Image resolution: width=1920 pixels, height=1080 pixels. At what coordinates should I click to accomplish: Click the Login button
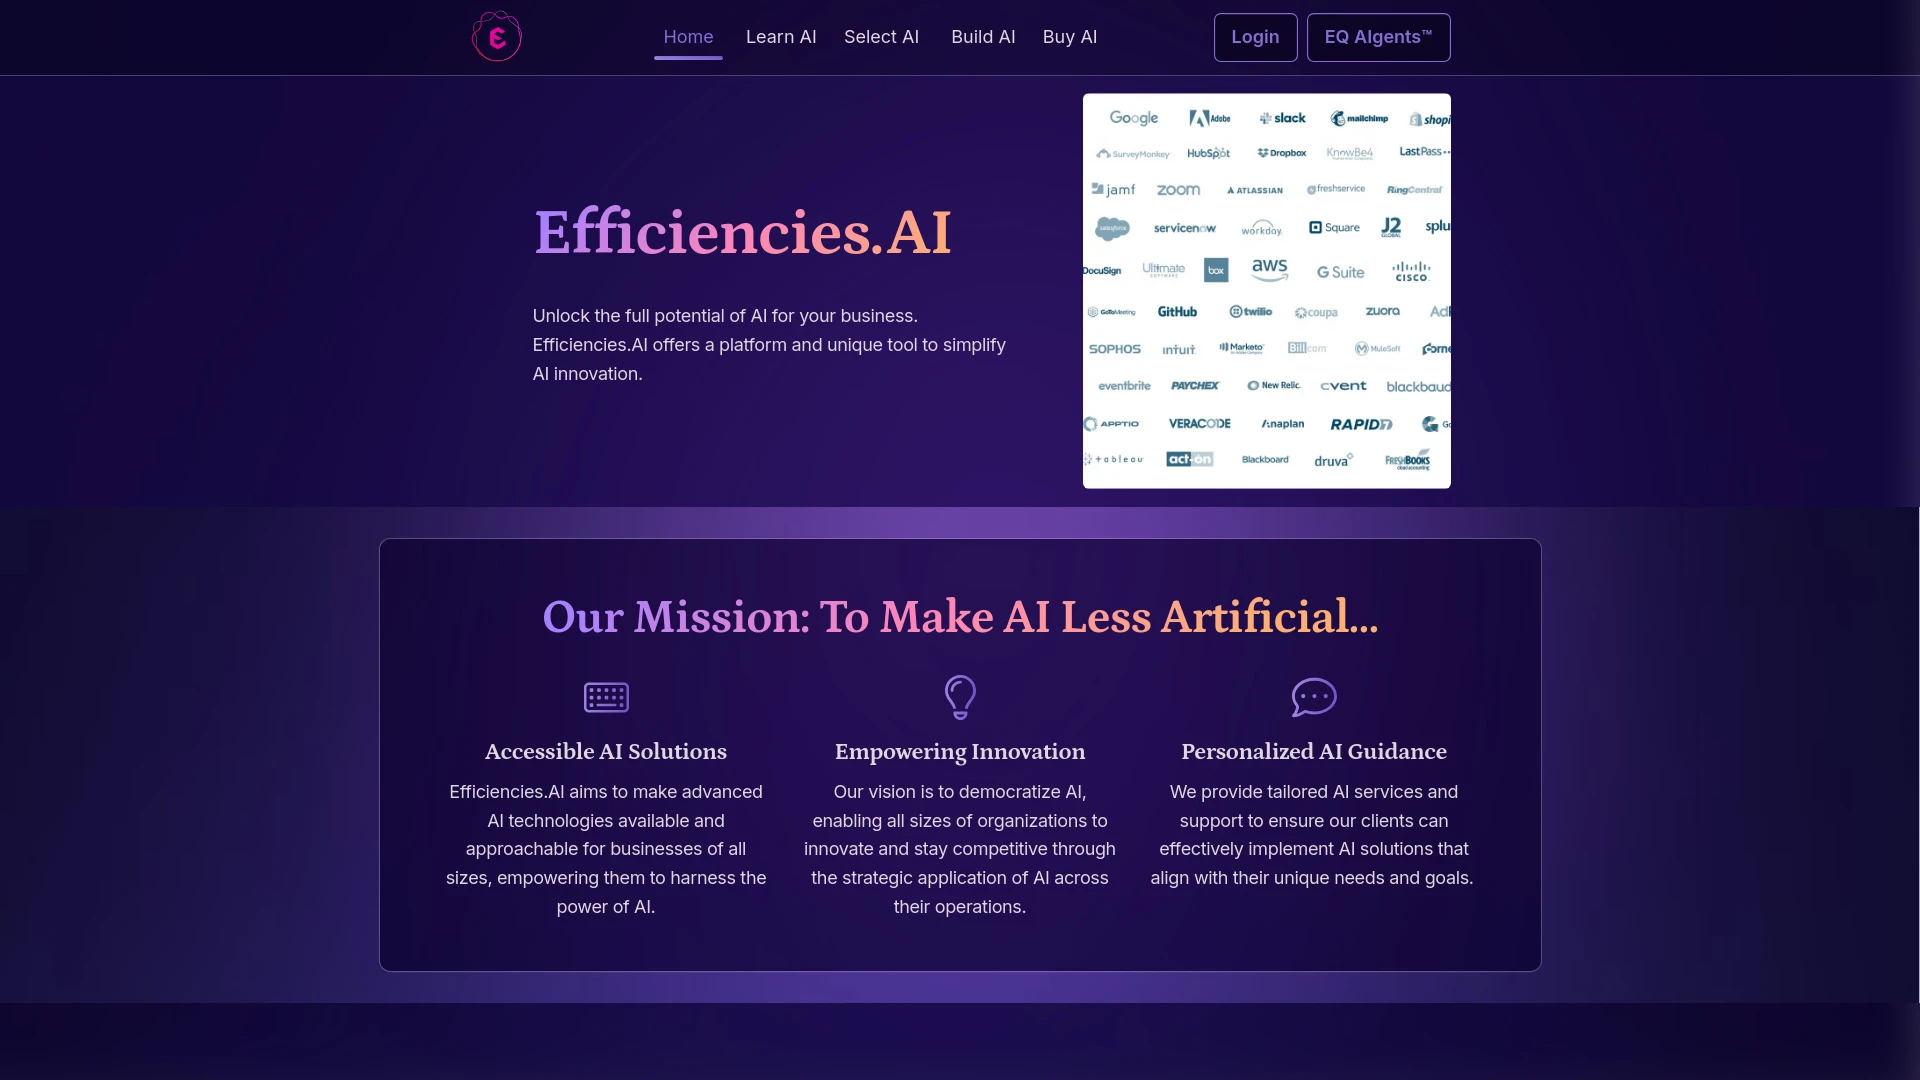1255,37
